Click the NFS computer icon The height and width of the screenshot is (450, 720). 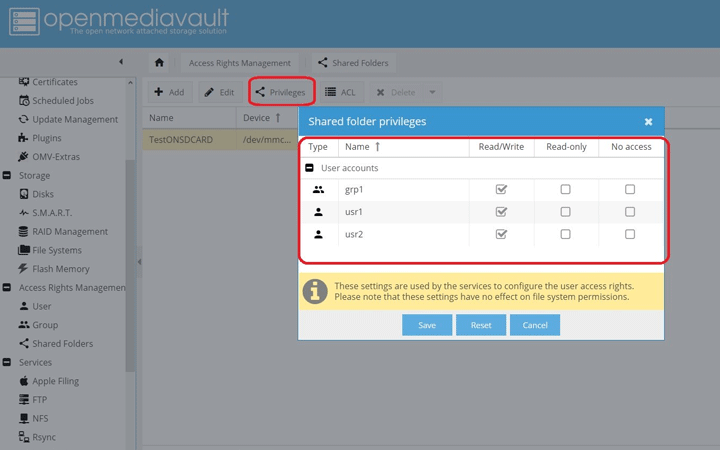point(24,418)
